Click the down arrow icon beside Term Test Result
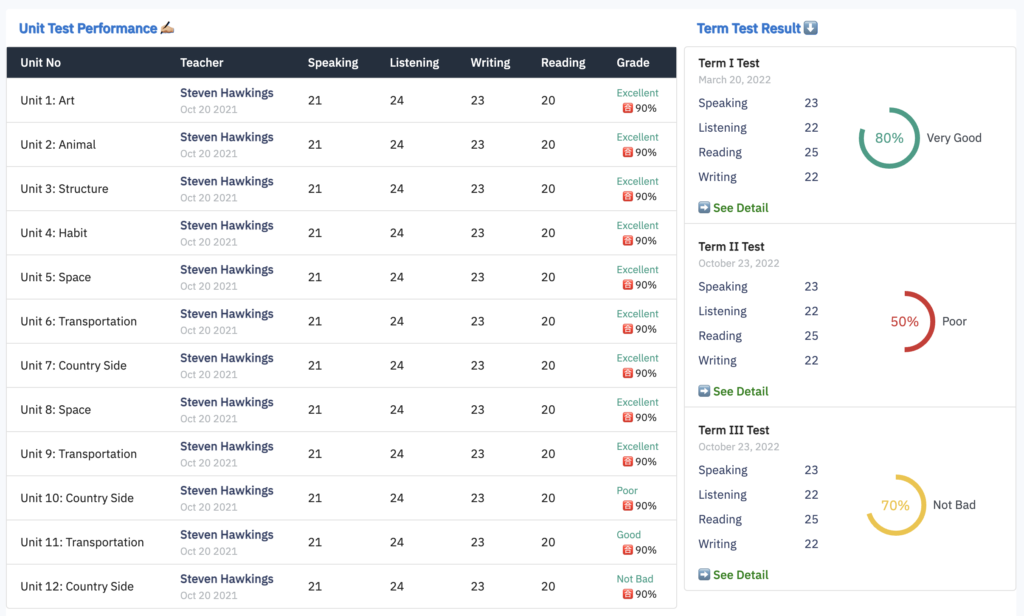The width and height of the screenshot is (1024, 616). click(x=811, y=28)
